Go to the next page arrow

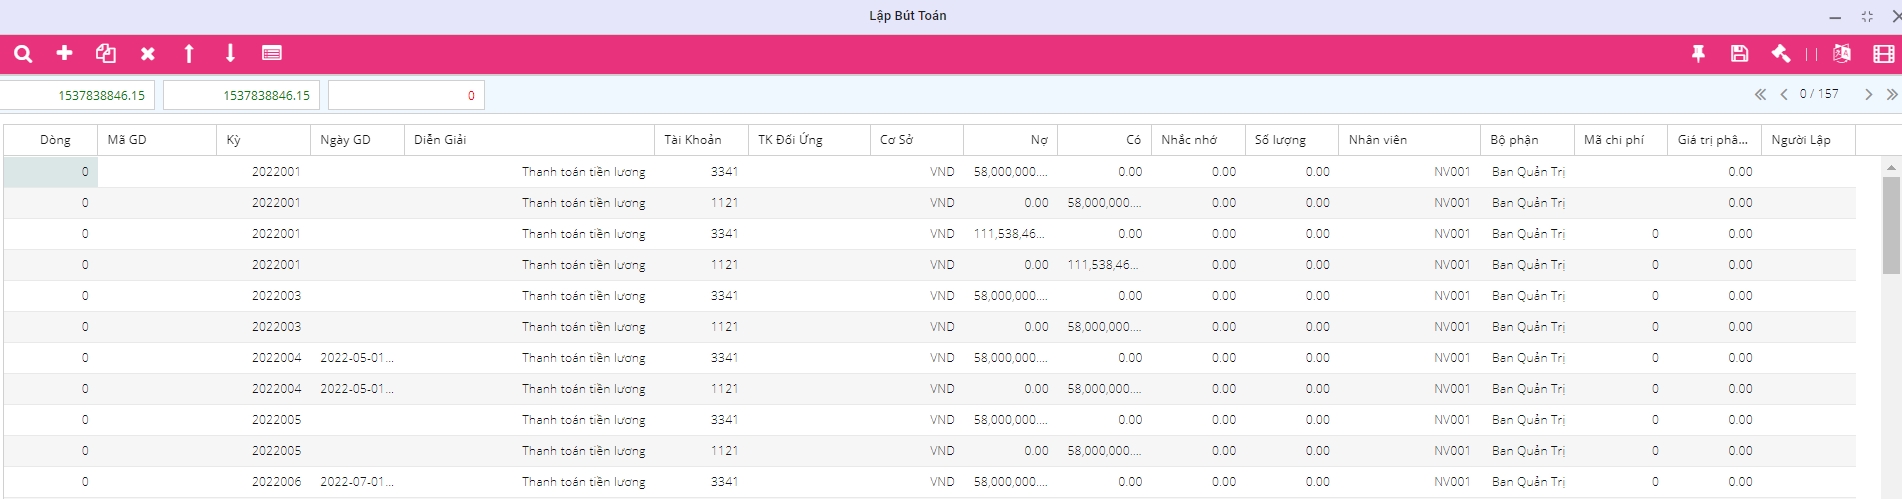pyautogui.click(x=1868, y=94)
